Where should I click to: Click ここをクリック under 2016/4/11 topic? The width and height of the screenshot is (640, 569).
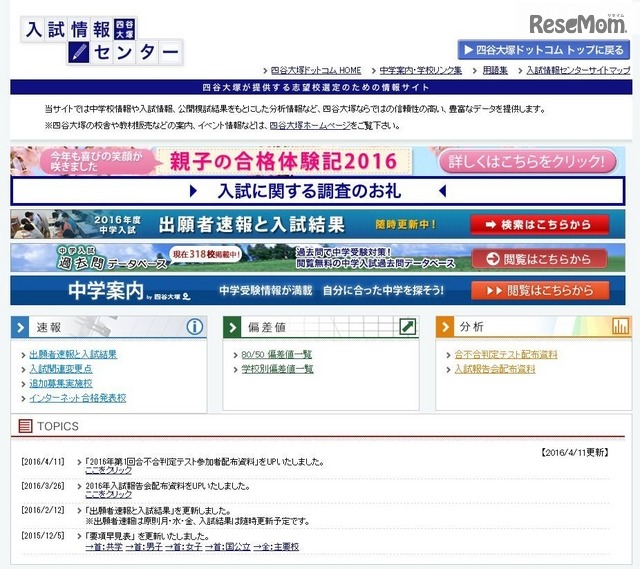(x=109, y=470)
